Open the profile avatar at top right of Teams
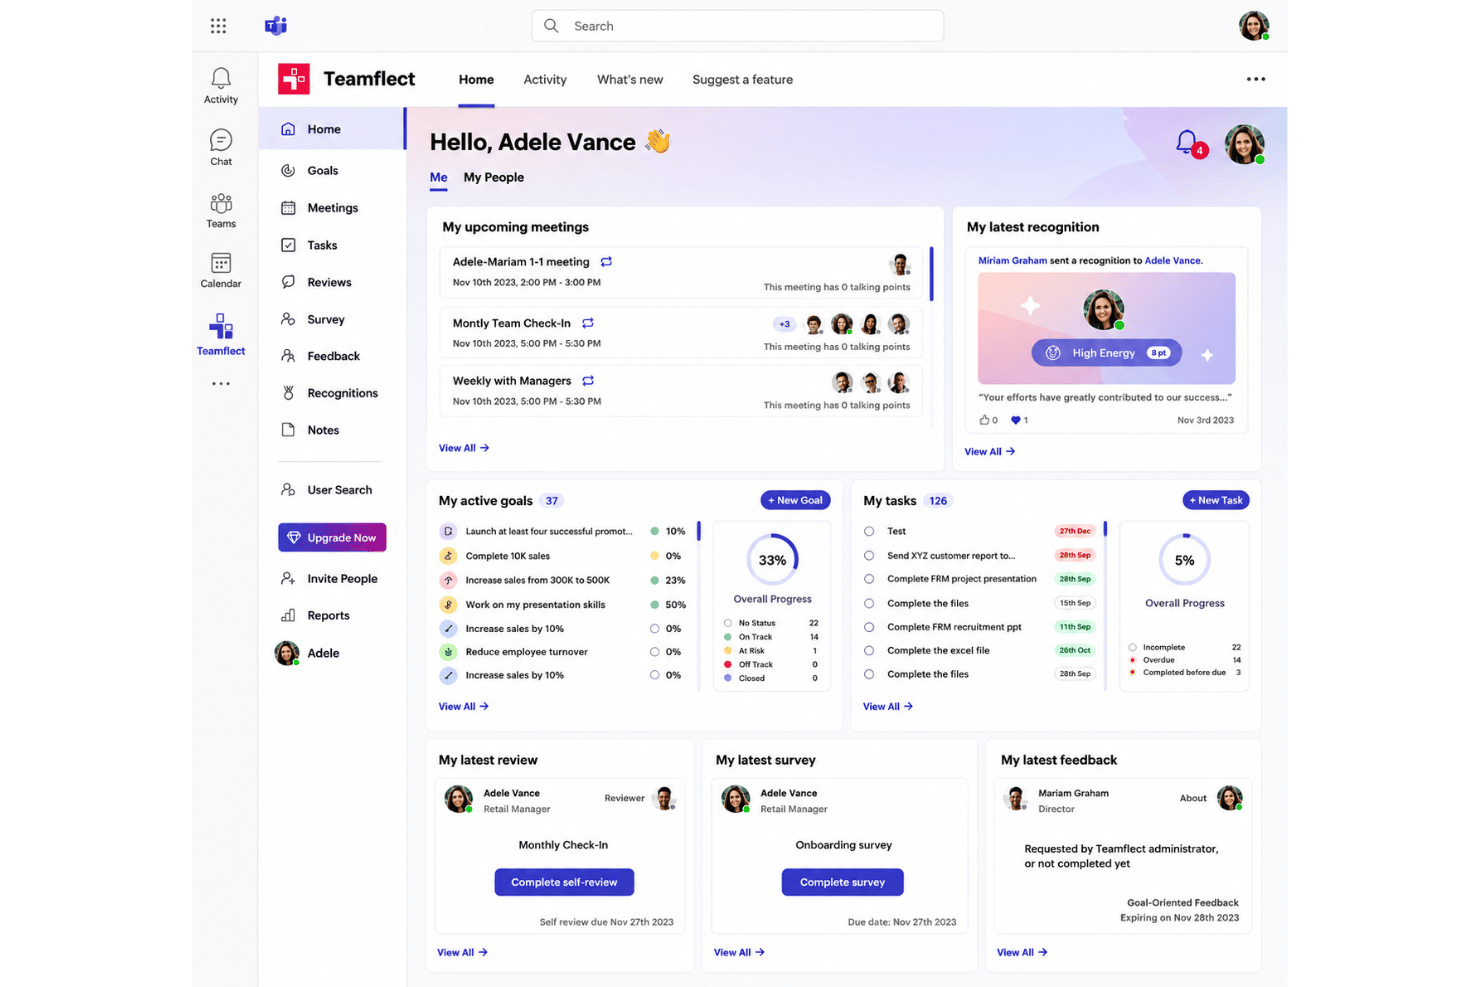1480x987 pixels. click(x=1254, y=26)
